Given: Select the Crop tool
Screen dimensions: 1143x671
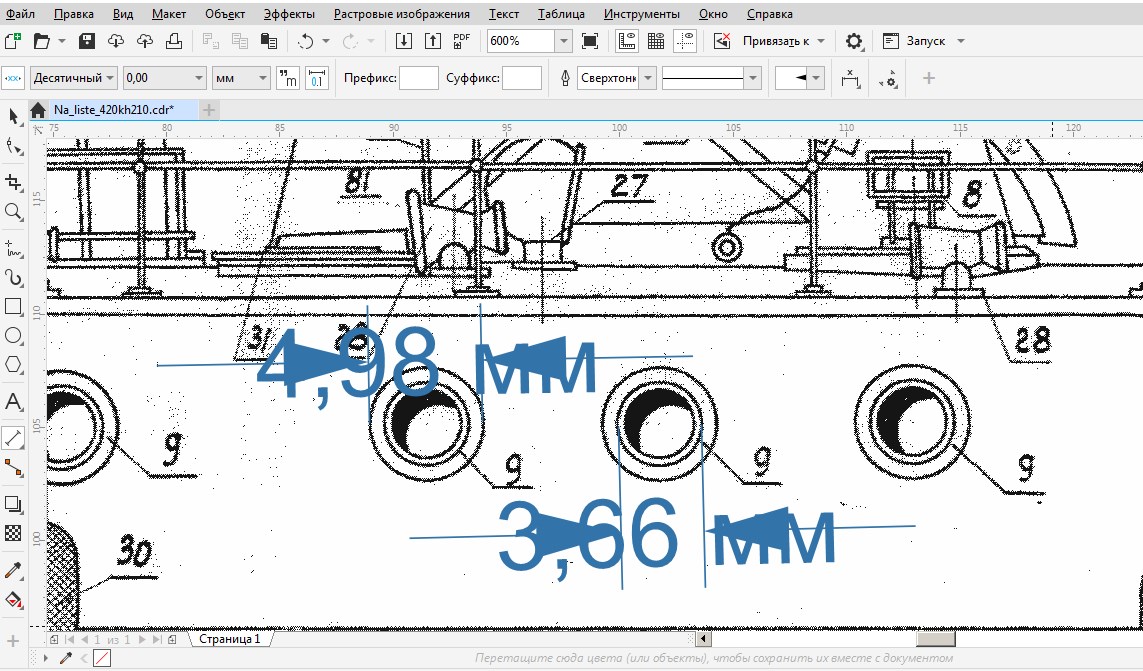Looking at the screenshot, I should (x=13, y=182).
